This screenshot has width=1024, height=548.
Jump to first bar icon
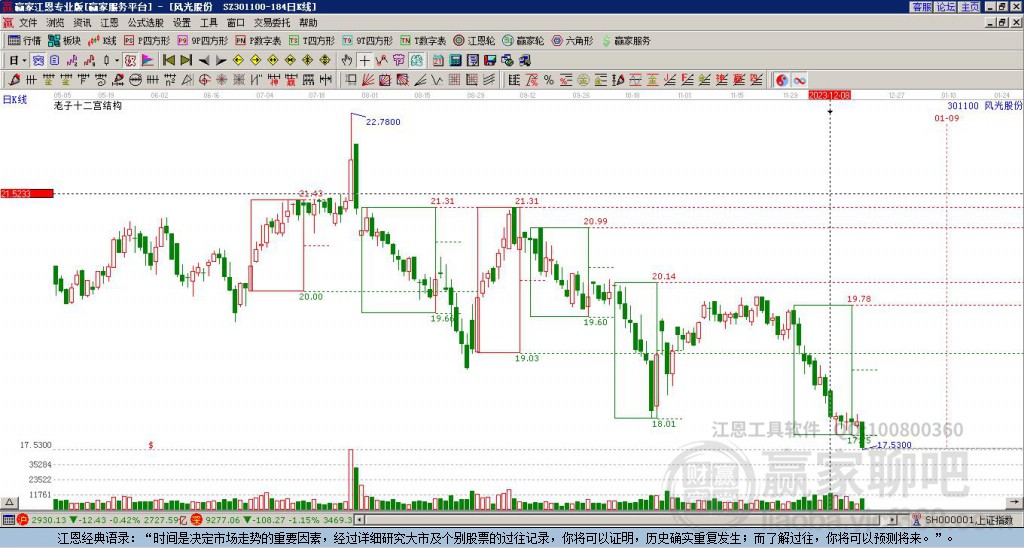point(168,60)
